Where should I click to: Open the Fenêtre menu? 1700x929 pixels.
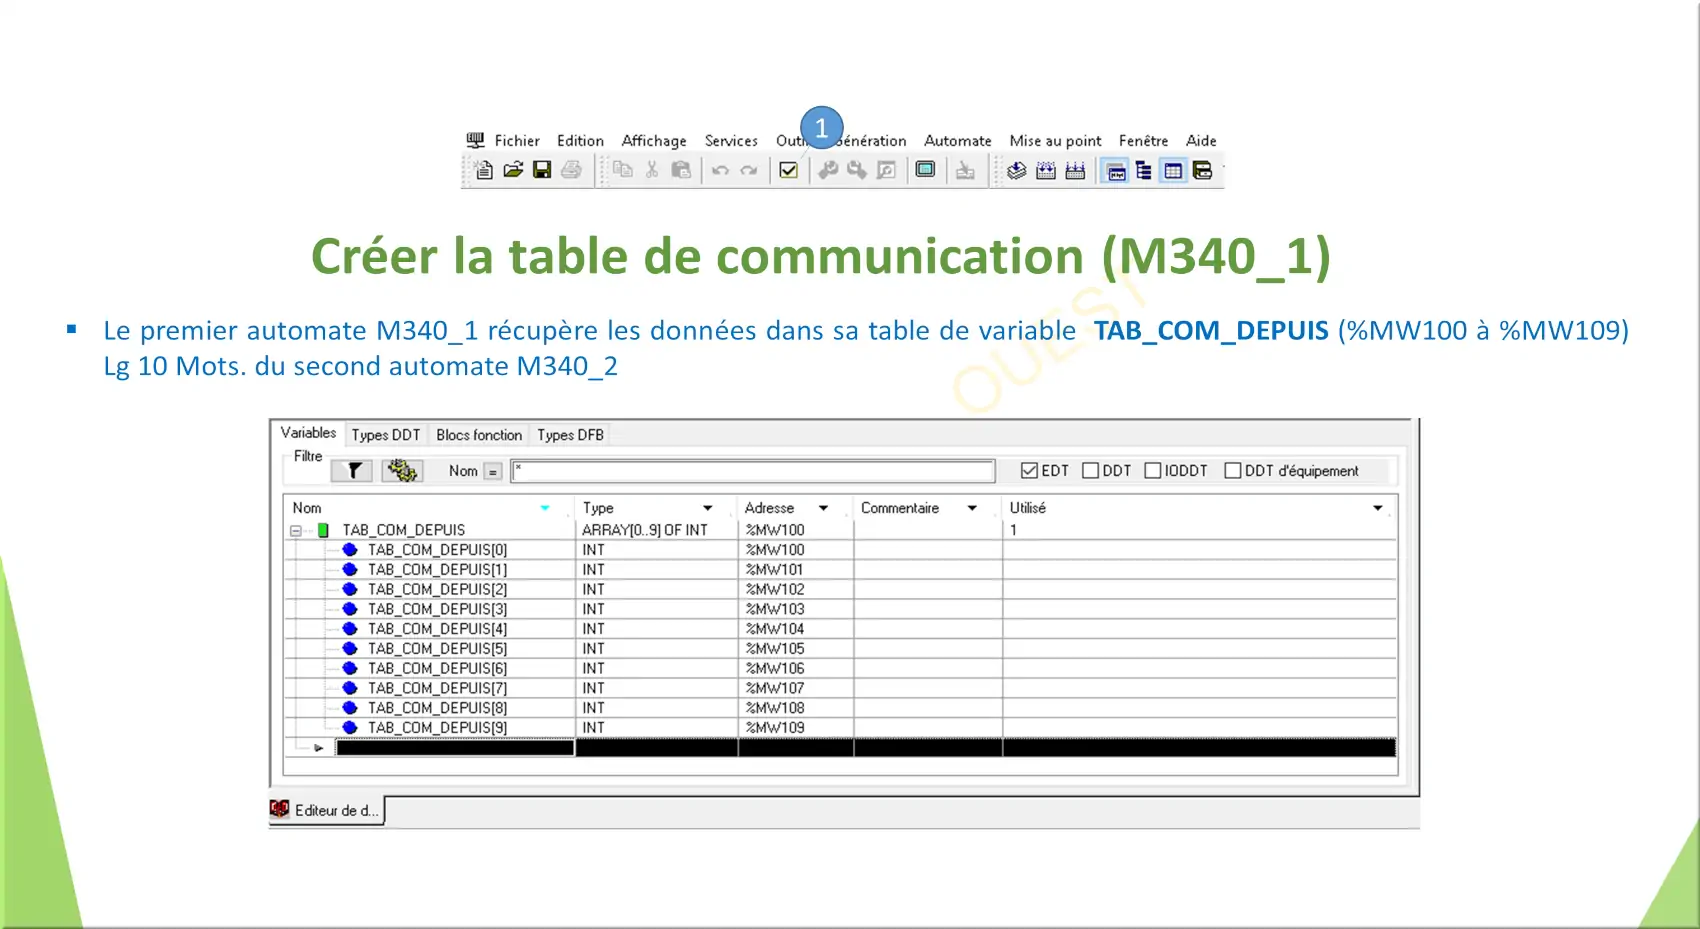1143,141
